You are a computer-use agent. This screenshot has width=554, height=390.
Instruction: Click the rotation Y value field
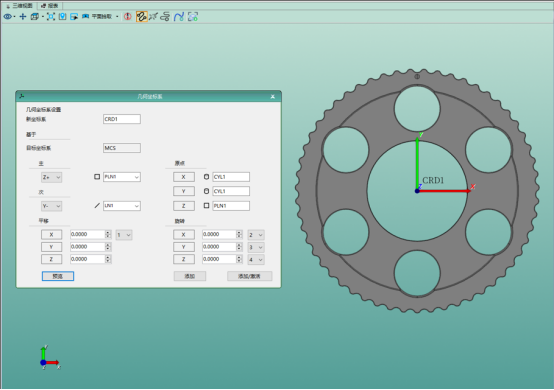(219, 247)
